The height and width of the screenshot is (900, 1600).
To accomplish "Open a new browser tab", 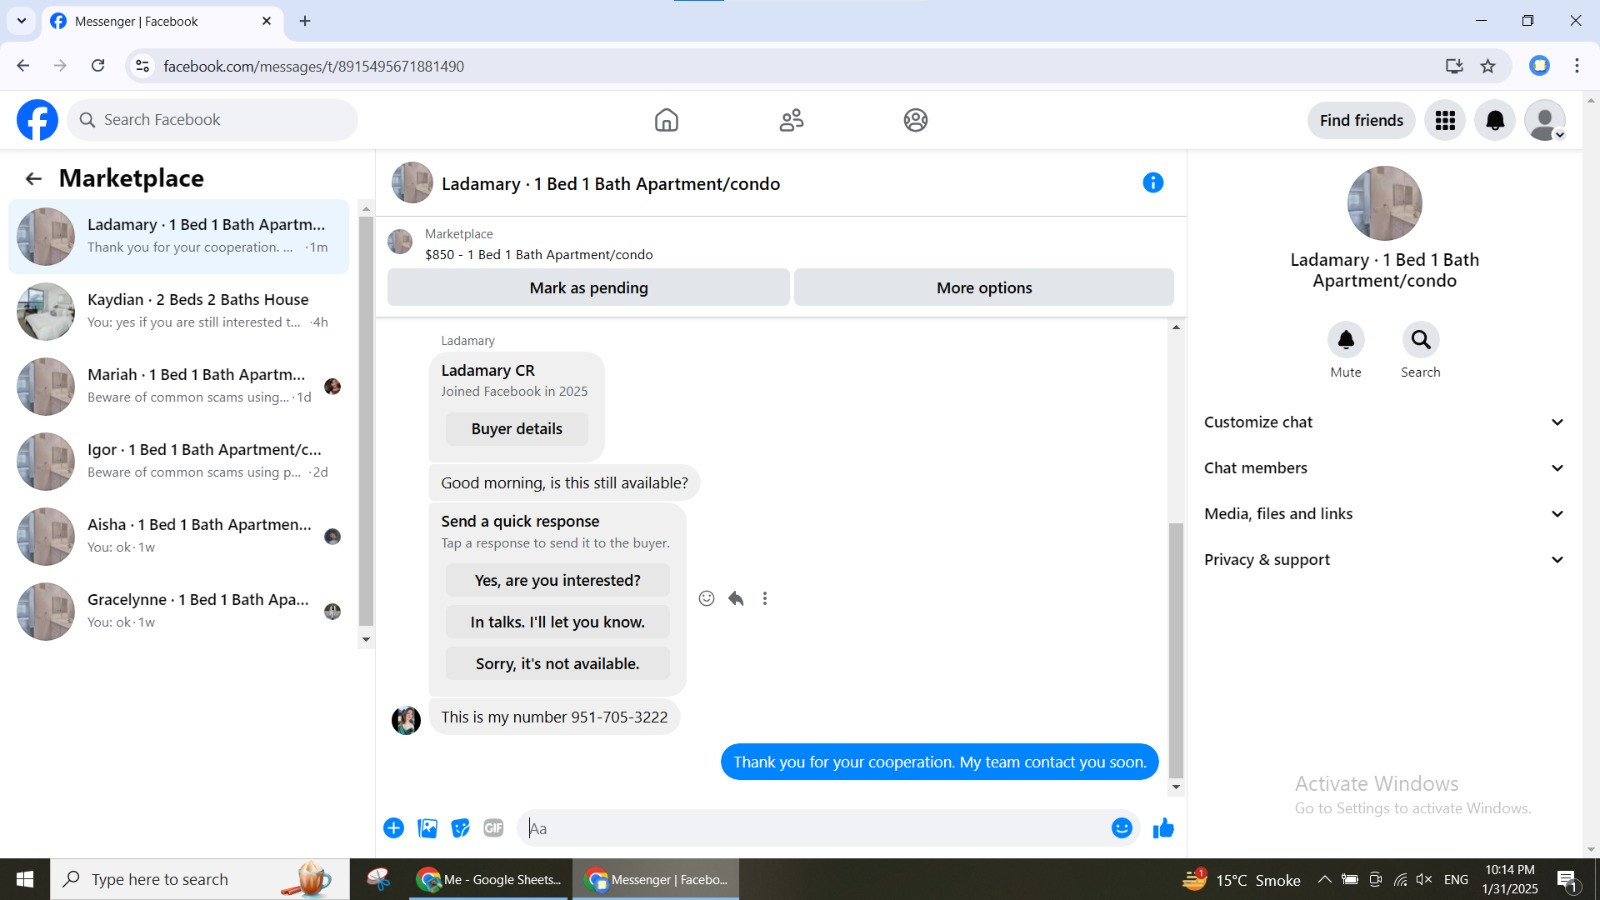I will 305,21.
